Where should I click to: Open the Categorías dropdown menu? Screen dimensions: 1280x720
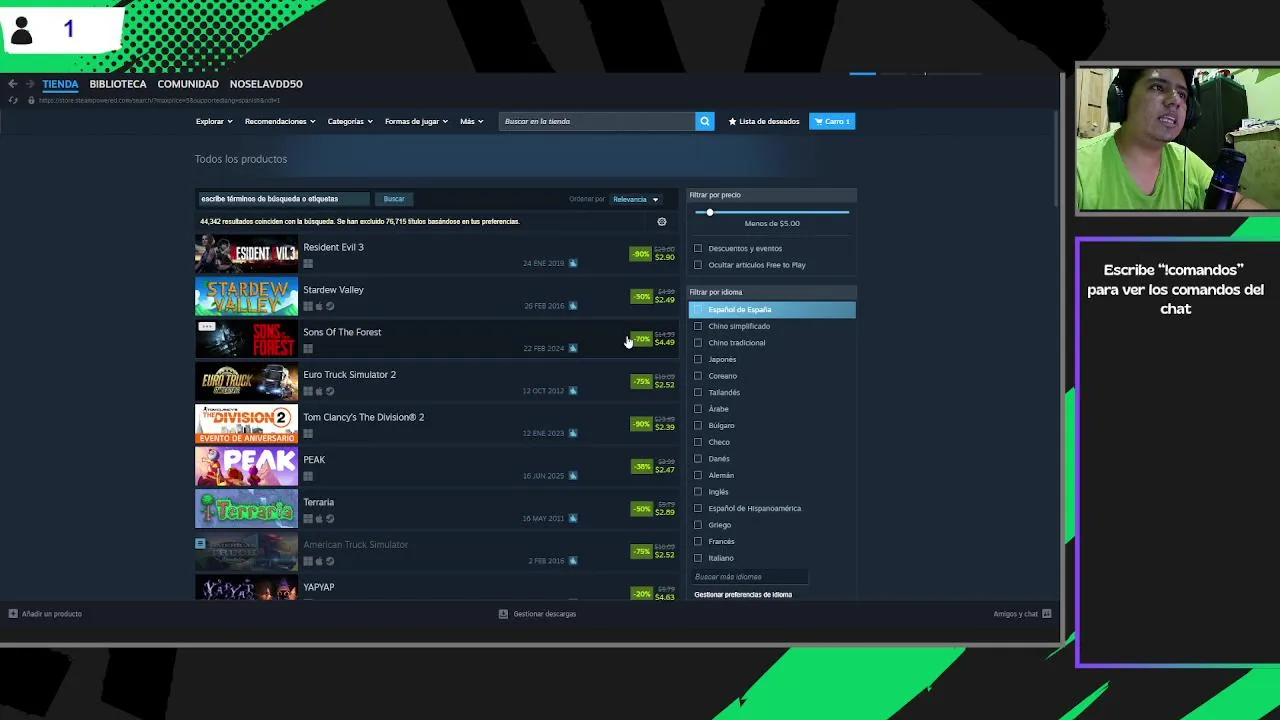click(350, 121)
